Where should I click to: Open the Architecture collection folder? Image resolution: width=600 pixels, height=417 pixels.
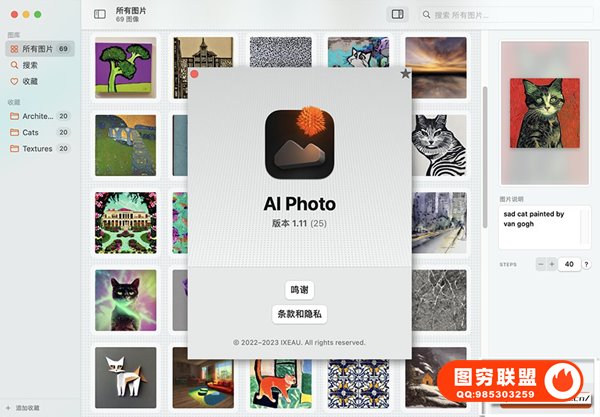tap(38, 116)
